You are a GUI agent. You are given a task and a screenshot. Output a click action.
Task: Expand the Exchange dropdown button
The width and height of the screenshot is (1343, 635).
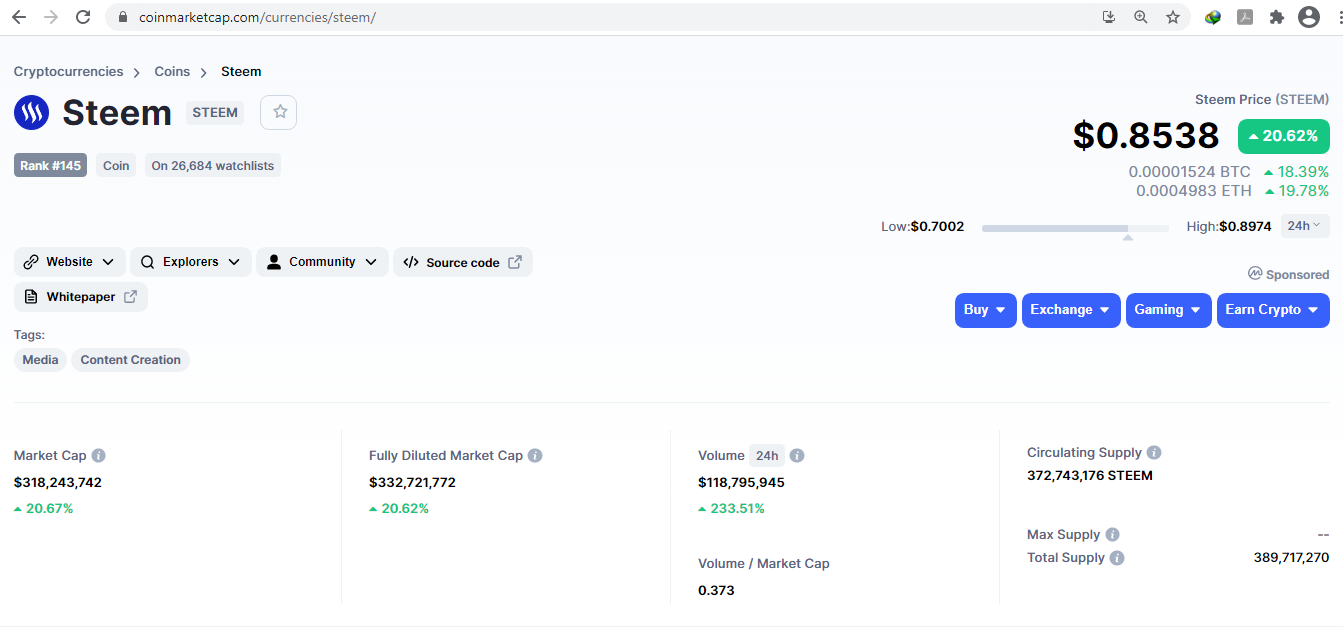click(x=1071, y=310)
